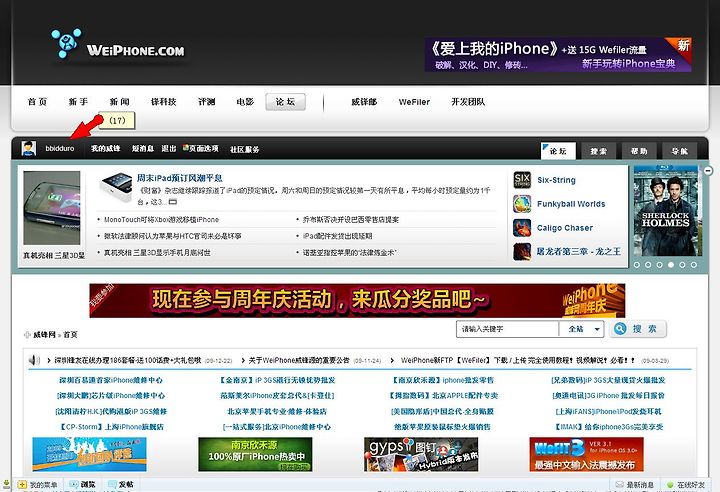Viewport: 720px width, 492px height.
Task: Open the Caligo Chaser link
Action: click(x=565, y=228)
